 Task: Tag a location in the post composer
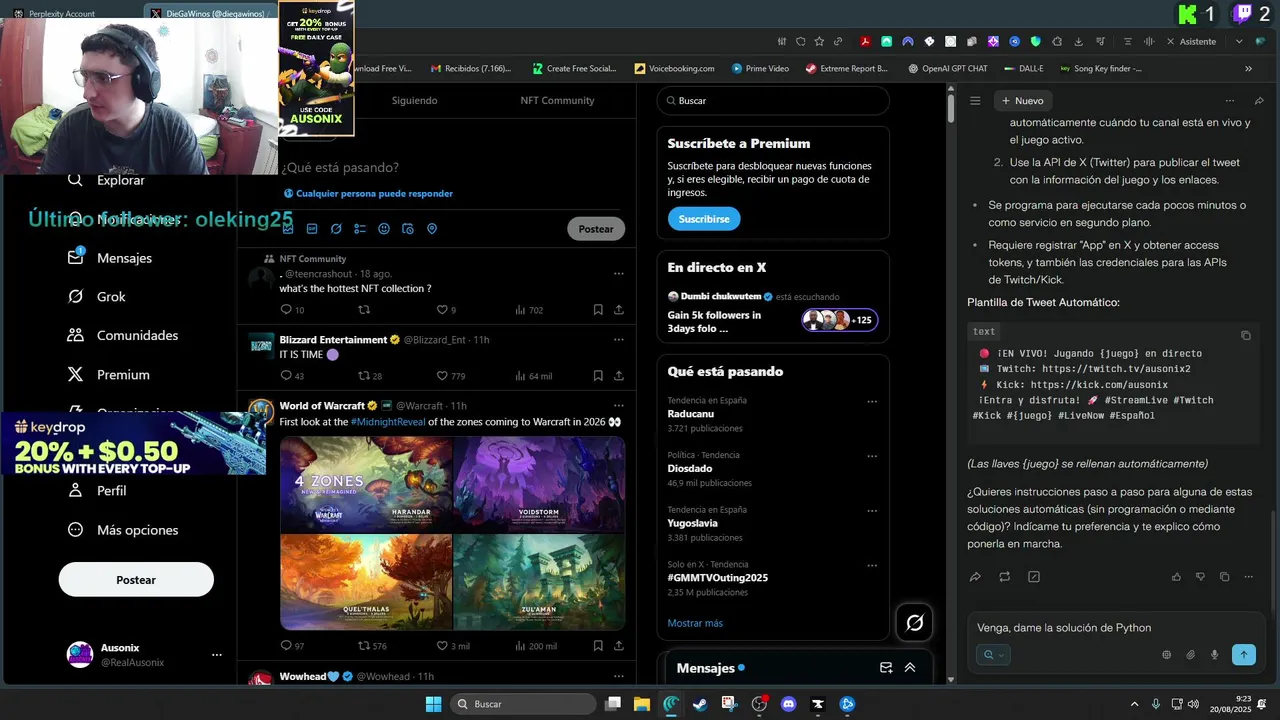point(432,229)
